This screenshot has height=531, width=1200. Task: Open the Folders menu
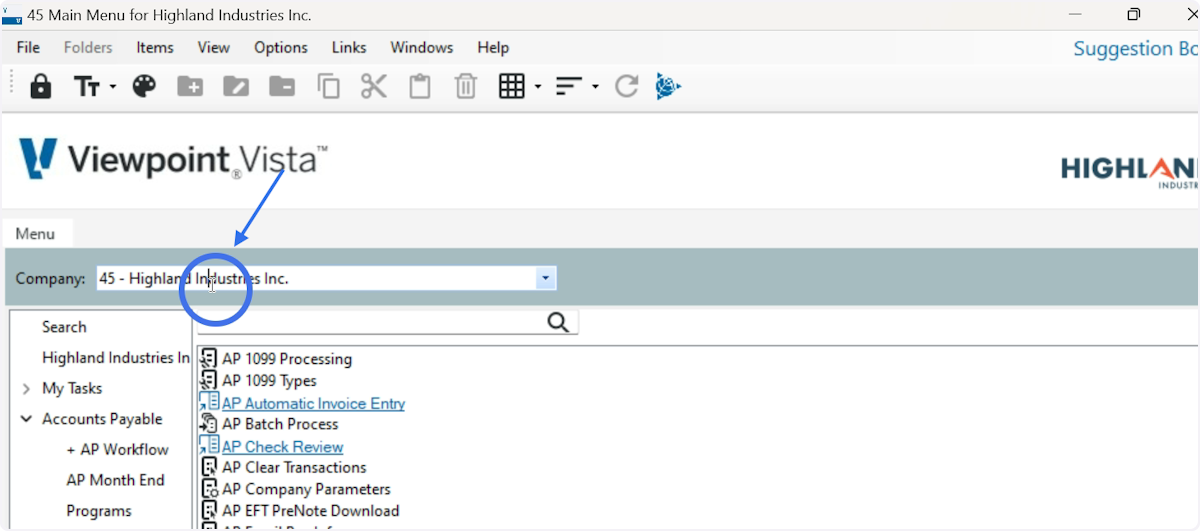click(88, 47)
